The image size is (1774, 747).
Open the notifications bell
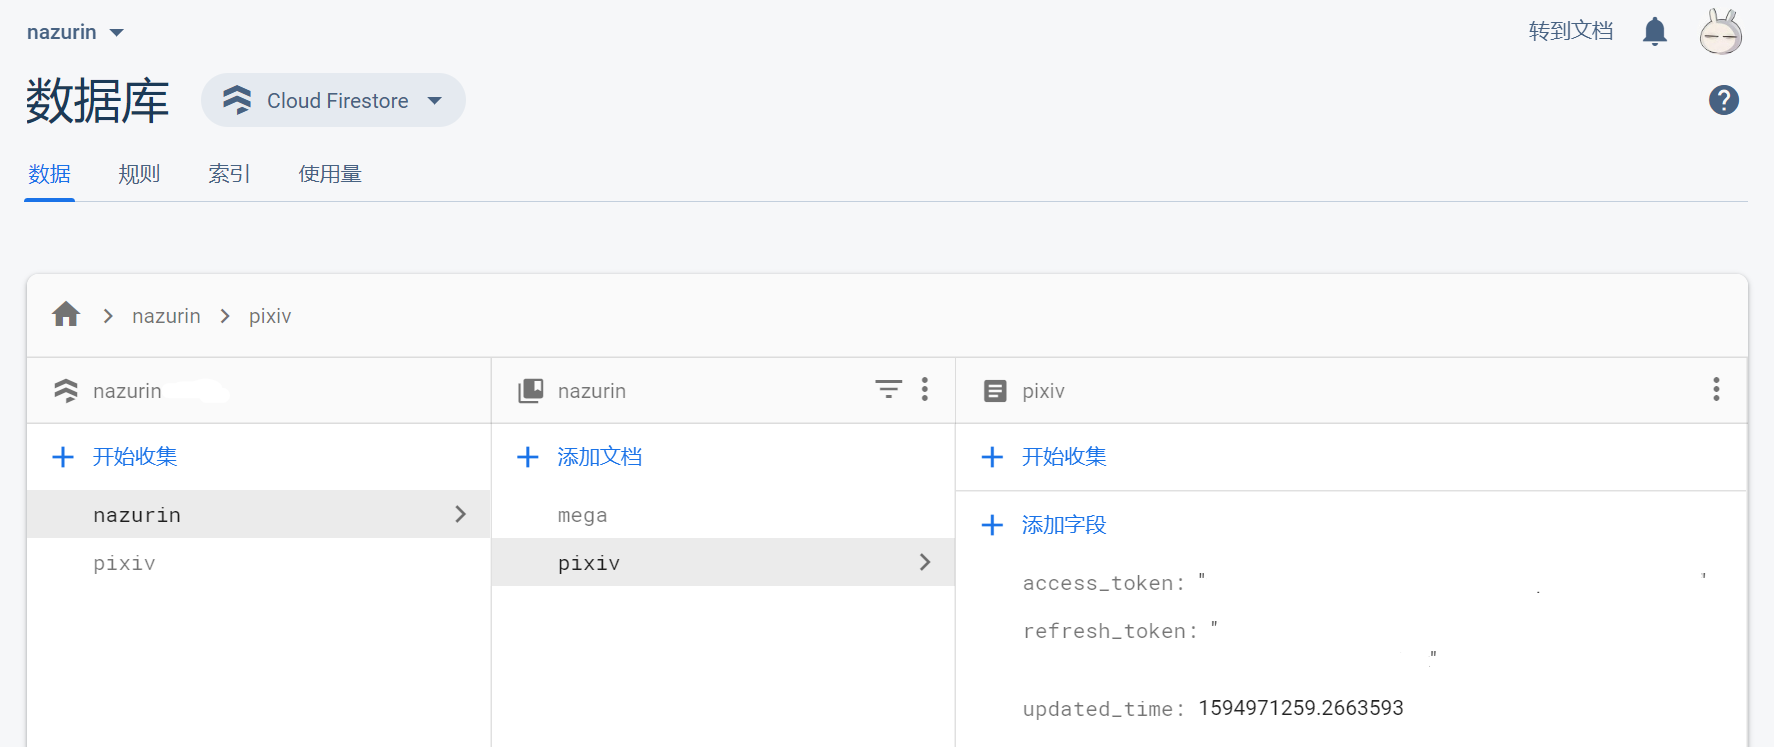tap(1655, 32)
